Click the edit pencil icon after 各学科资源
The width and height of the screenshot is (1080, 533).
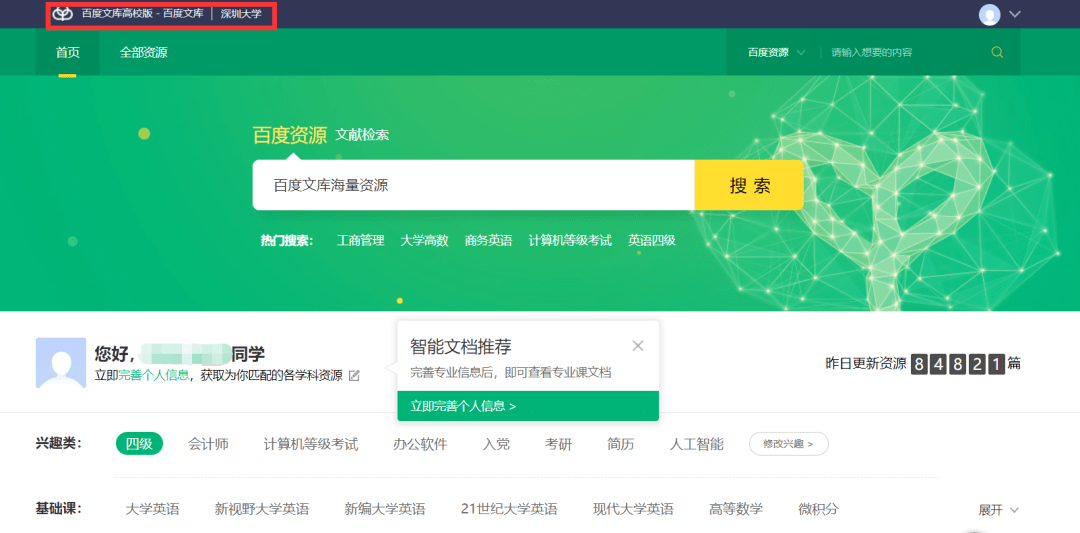click(354, 375)
